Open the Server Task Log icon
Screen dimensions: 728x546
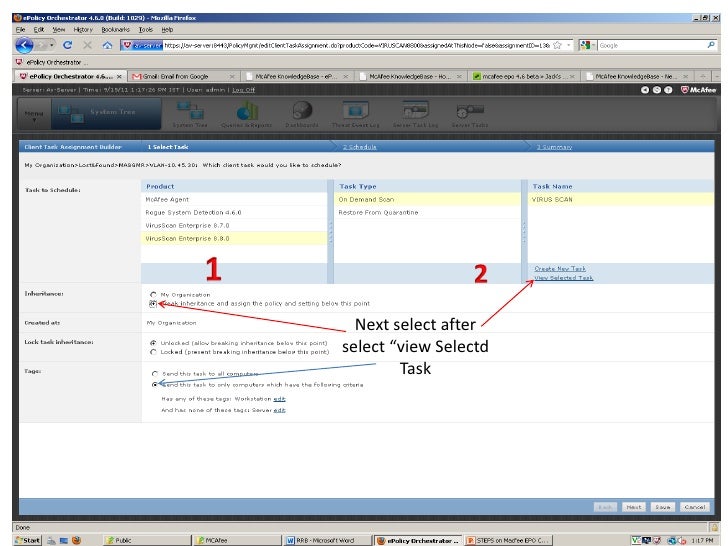[415, 115]
